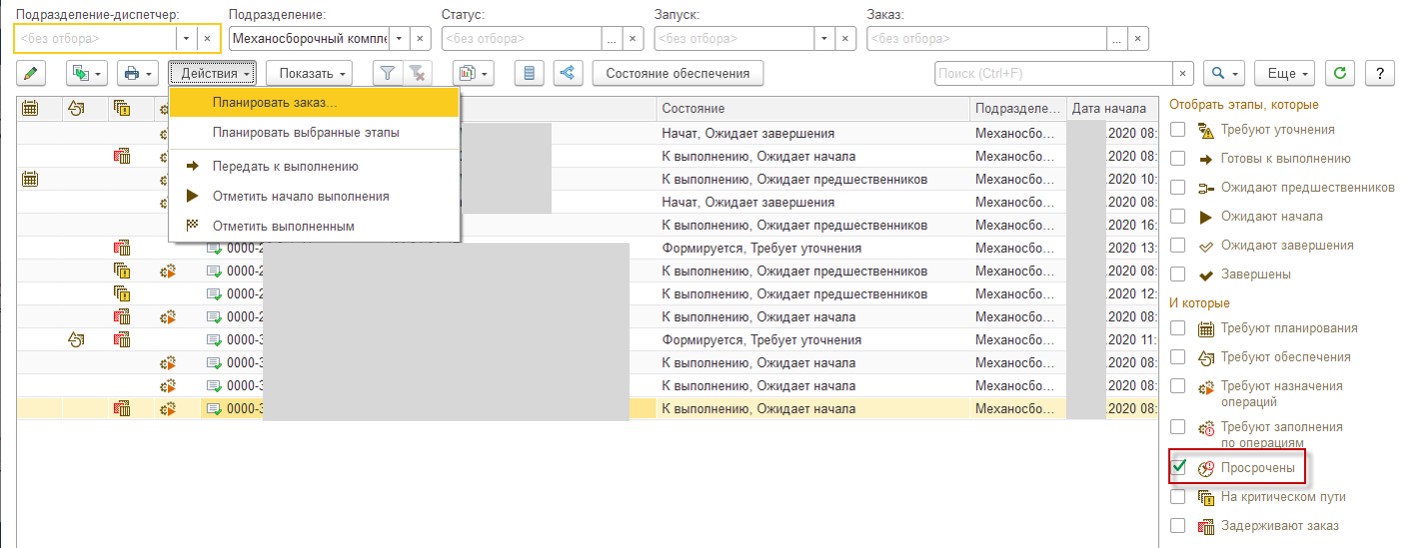Click the green refresh icon
This screenshot has width=1416, height=548.
(x=1340, y=74)
